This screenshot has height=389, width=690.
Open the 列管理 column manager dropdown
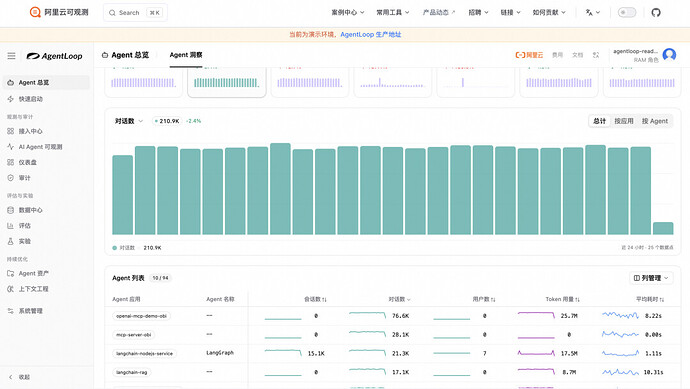(651, 278)
